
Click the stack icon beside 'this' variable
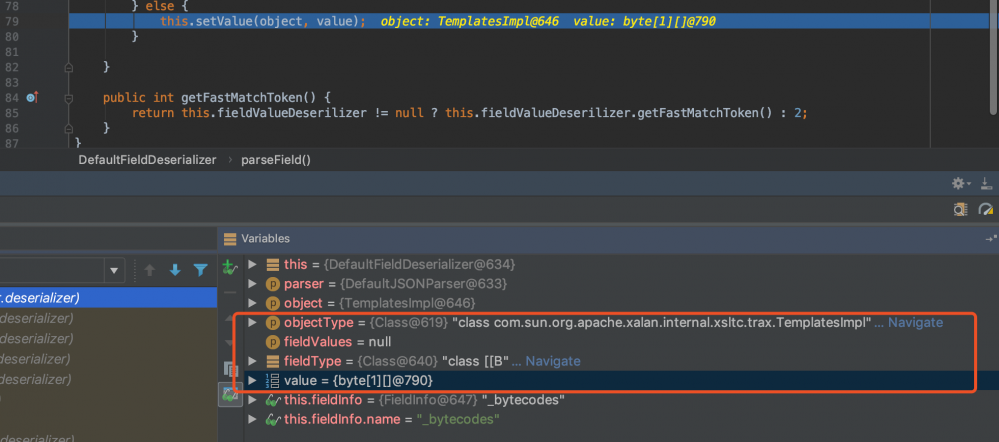(x=273, y=264)
